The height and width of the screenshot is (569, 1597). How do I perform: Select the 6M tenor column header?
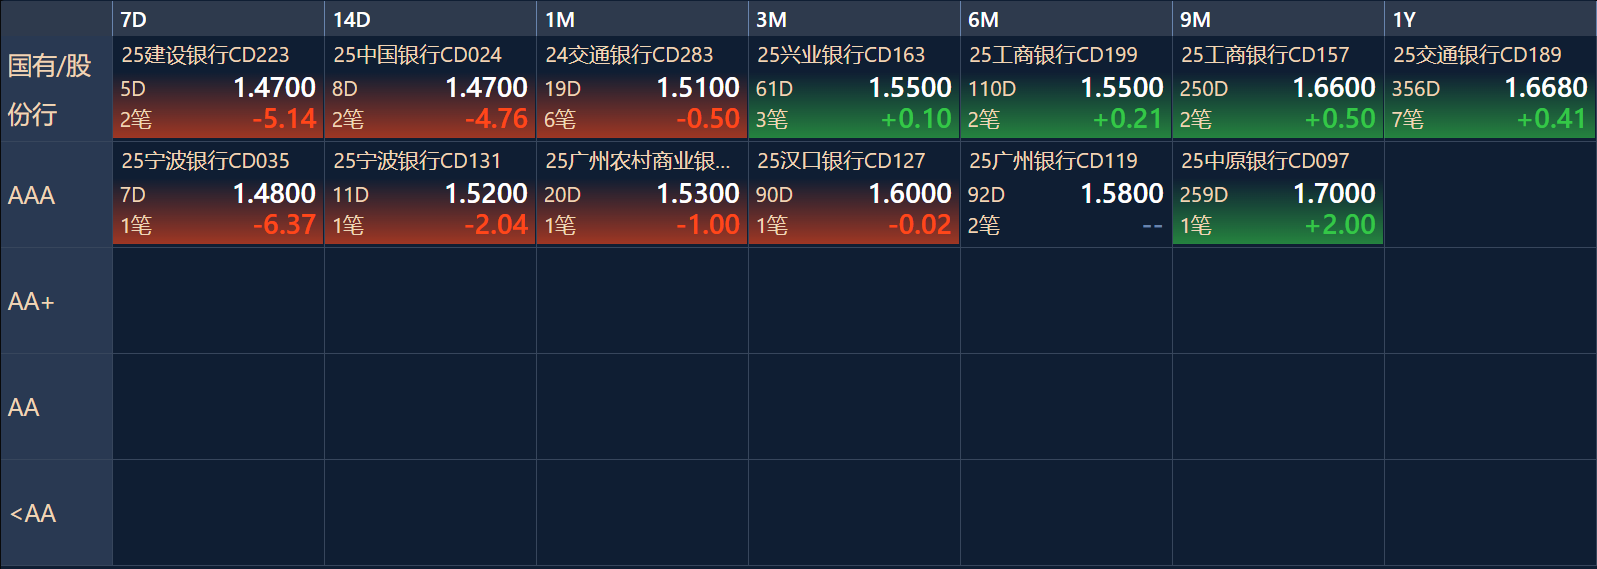coord(1066,19)
